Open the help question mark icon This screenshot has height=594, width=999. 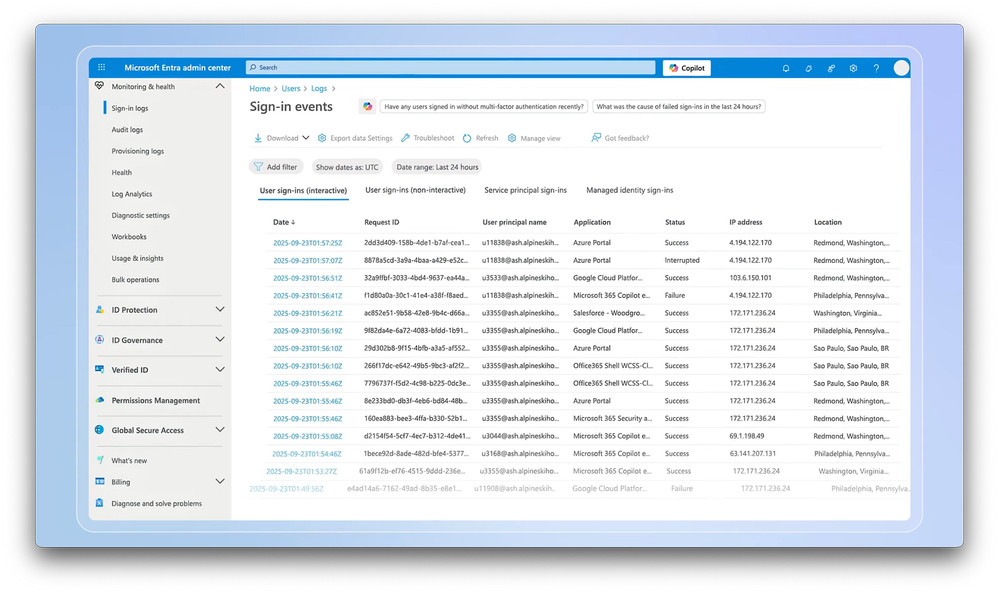click(876, 68)
